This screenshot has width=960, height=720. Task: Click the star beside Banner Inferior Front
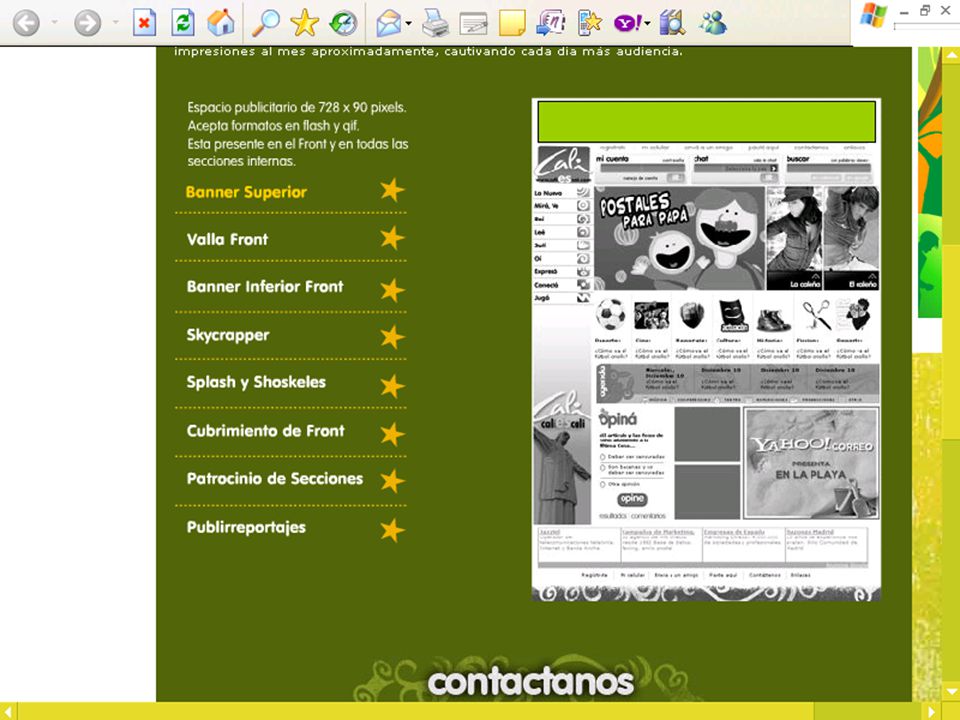(x=392, y=290)
